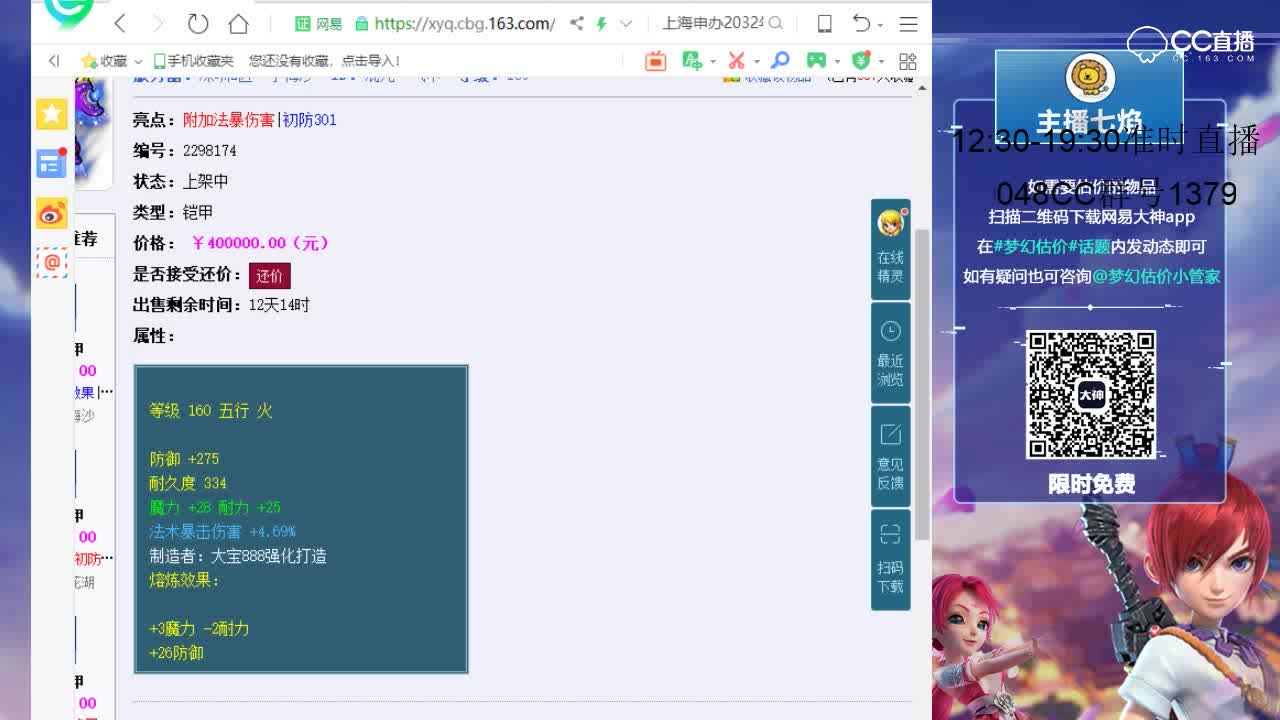Click the 等级 160 五行 火 line
Screen dimensions: 1280x720
211,411
